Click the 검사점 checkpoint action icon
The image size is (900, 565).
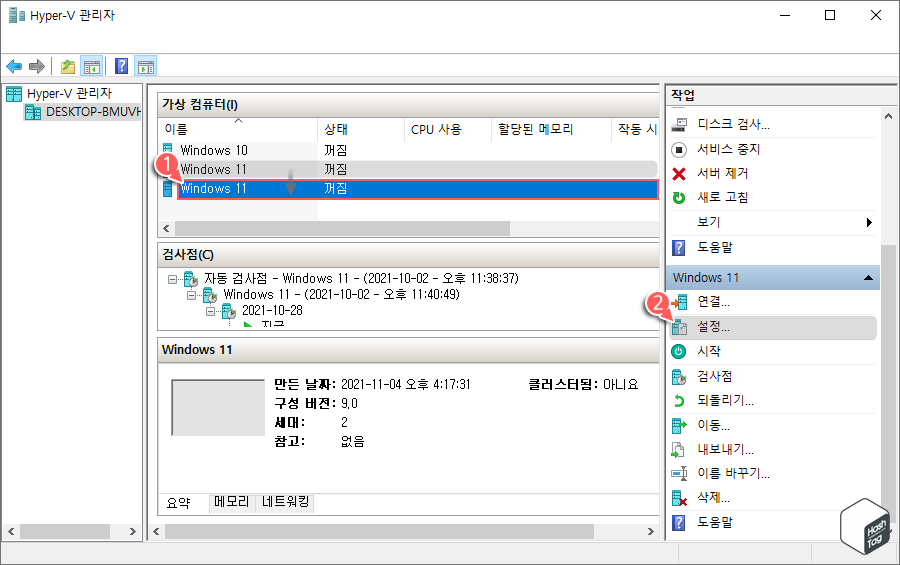679,377
